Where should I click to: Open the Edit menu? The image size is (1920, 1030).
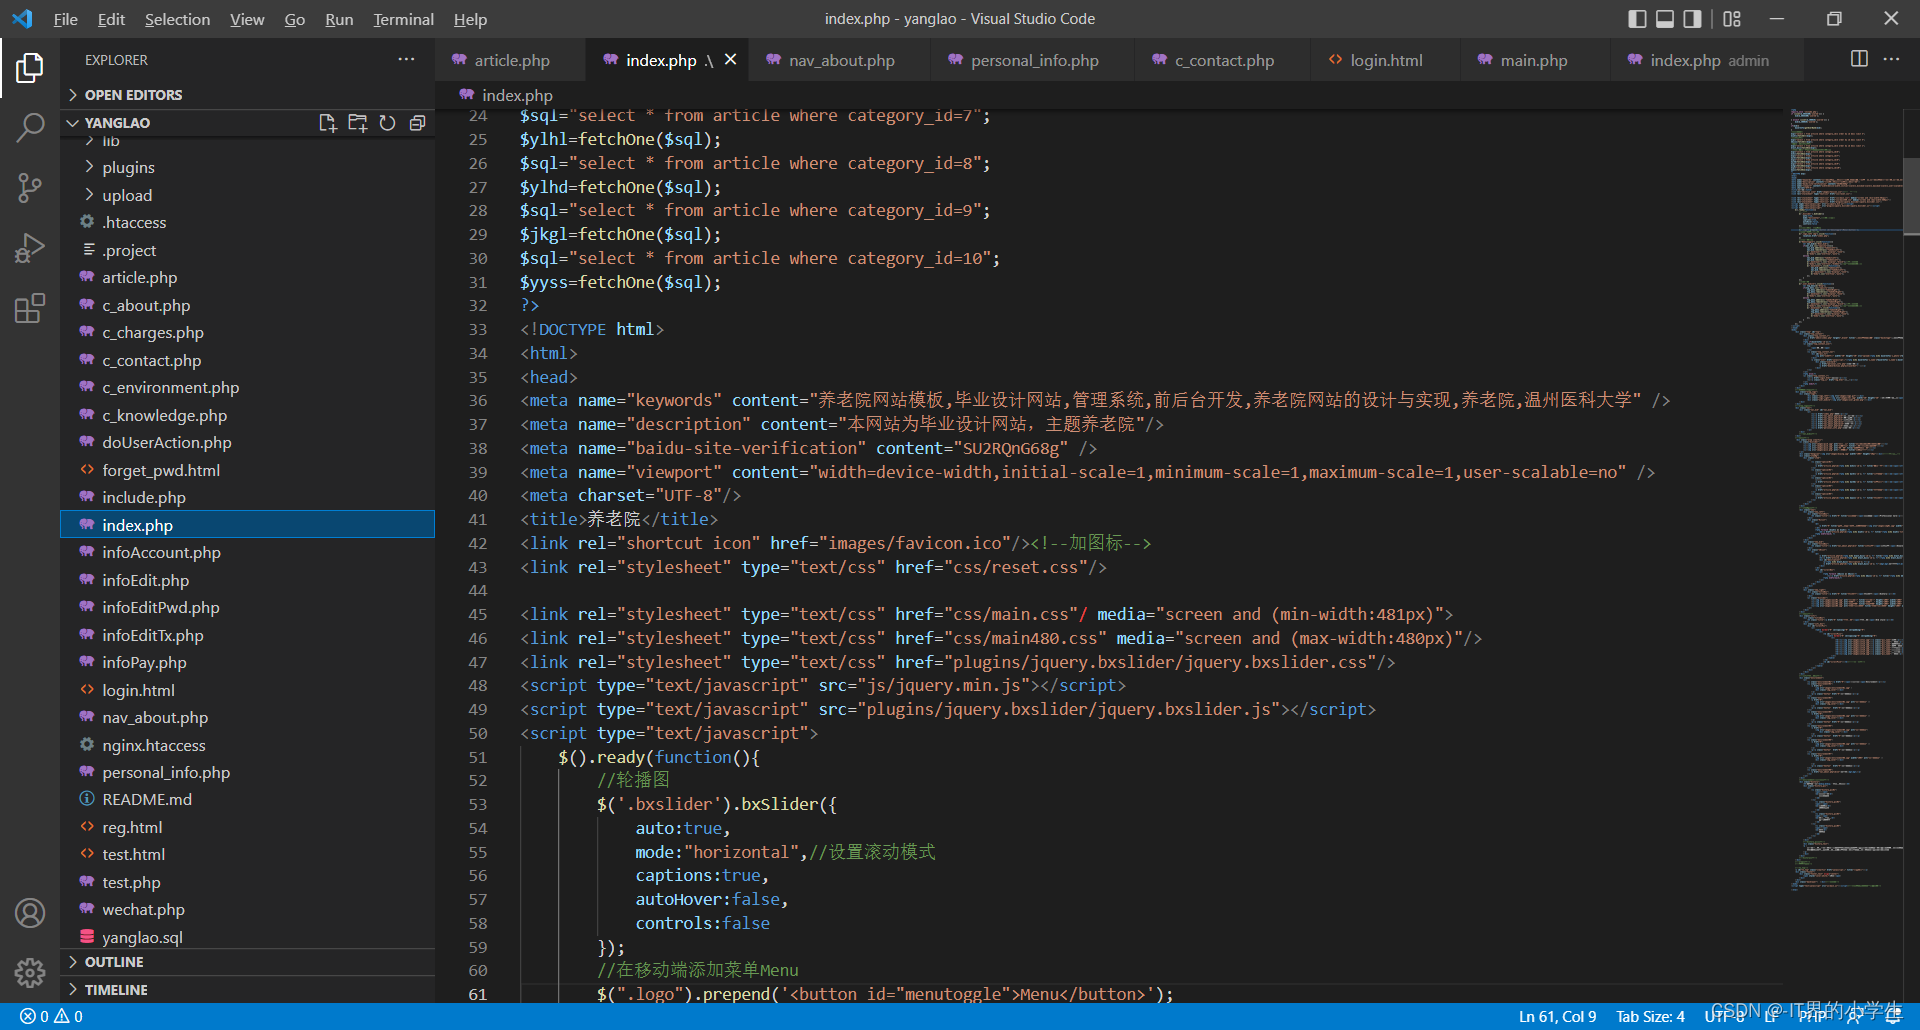[111, 19]
